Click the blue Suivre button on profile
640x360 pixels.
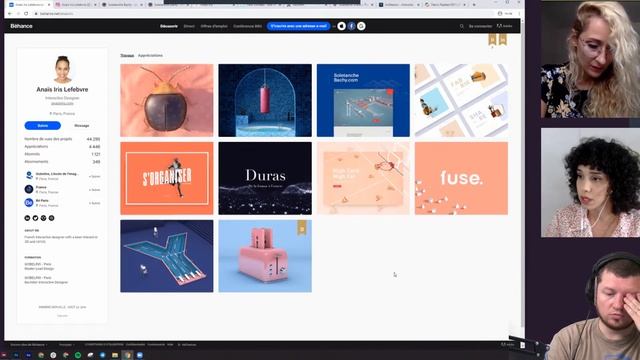[42, 126]
